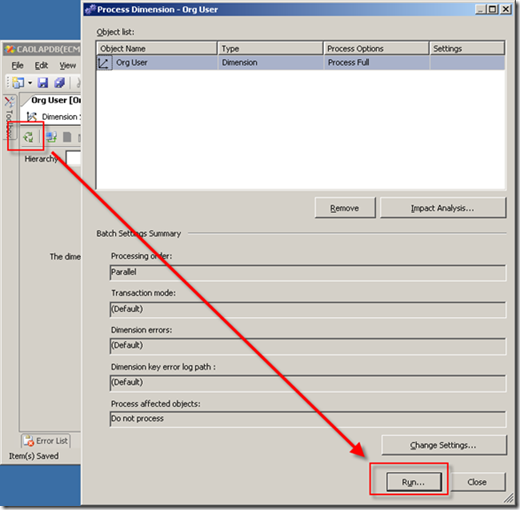
Task: Click the gray document icon in dimension toolbar
Action: click(67, 137)
